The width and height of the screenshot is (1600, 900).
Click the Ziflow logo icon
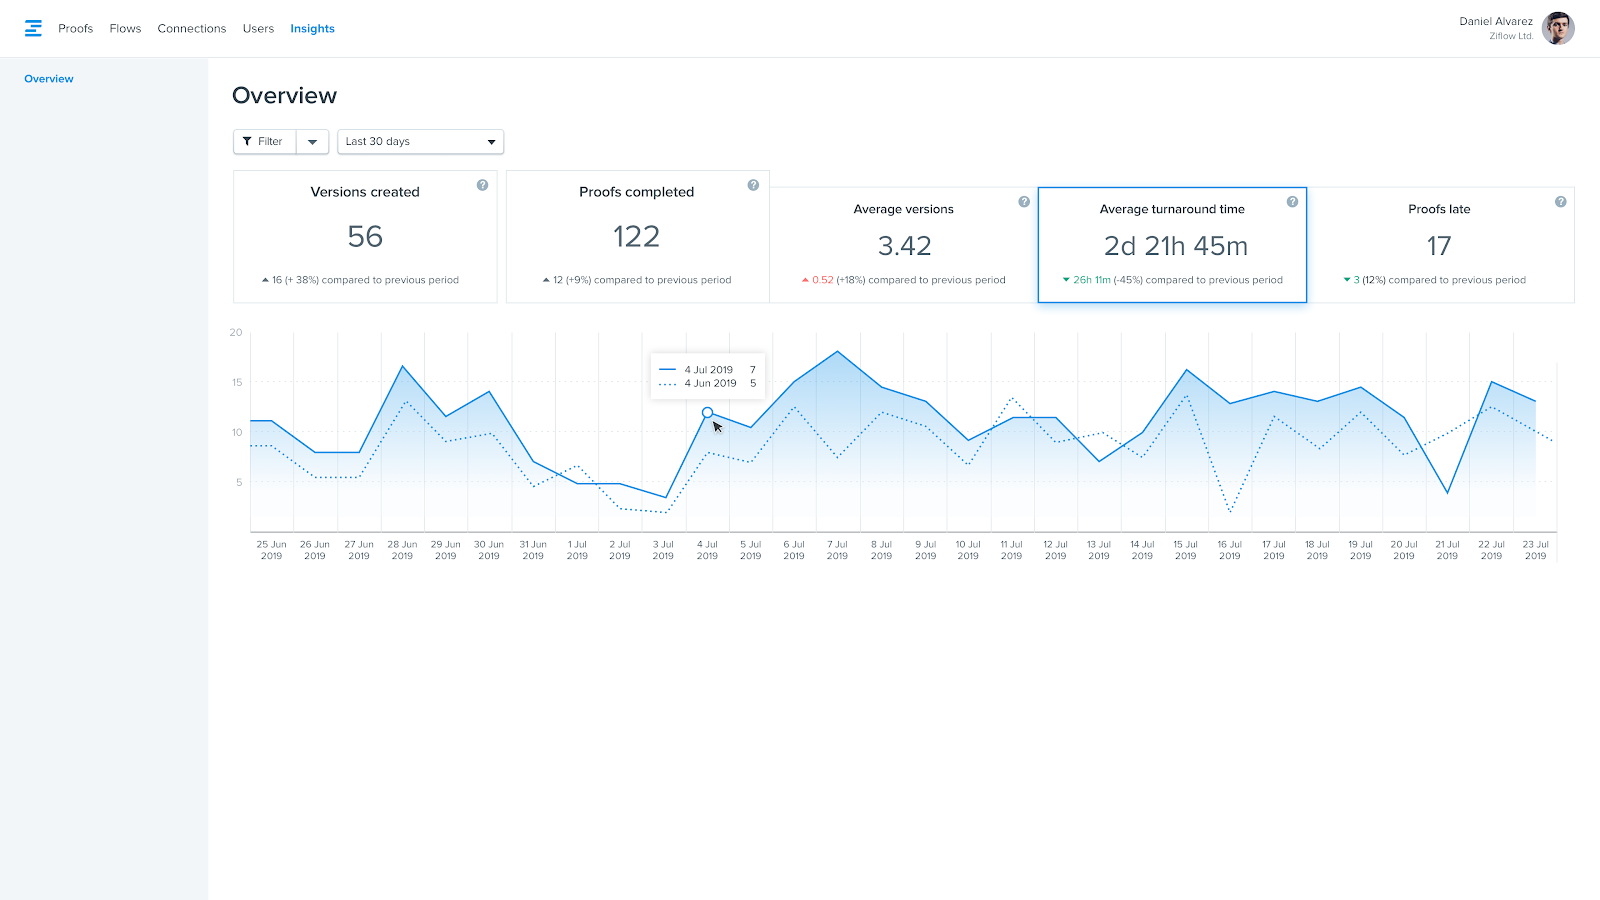pos(33,28)
